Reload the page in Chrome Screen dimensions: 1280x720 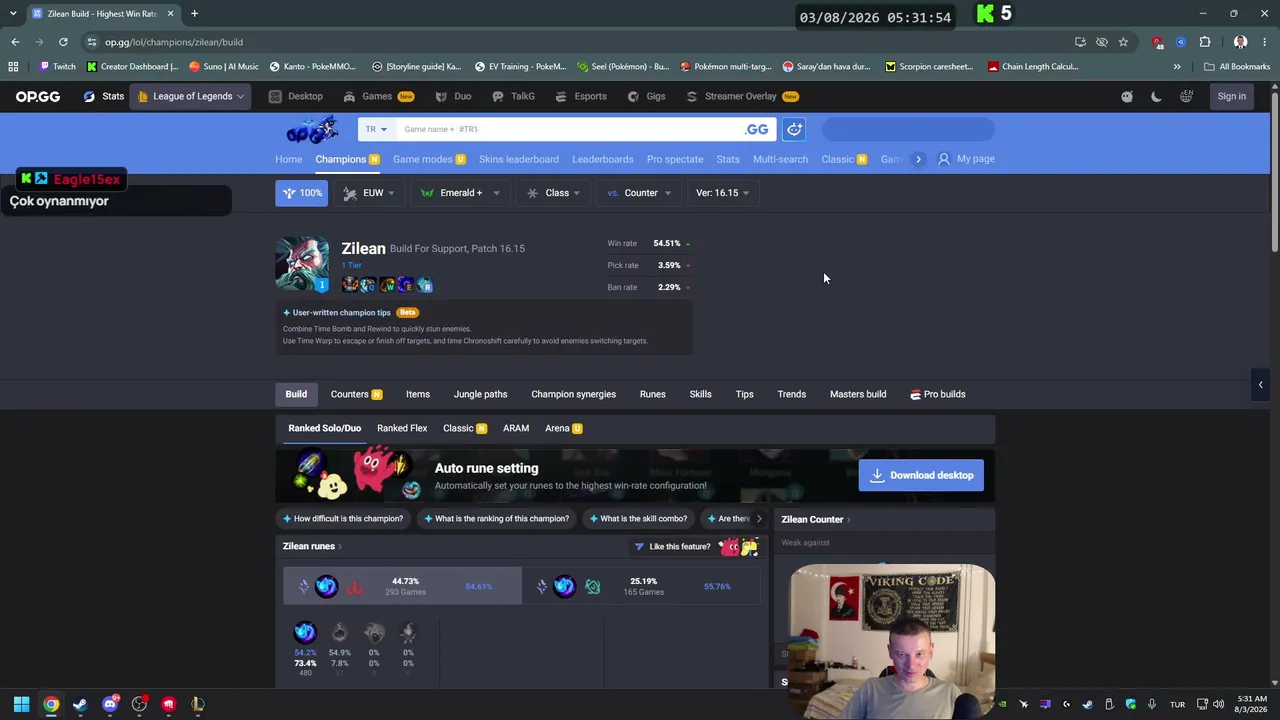coord(63,42)
